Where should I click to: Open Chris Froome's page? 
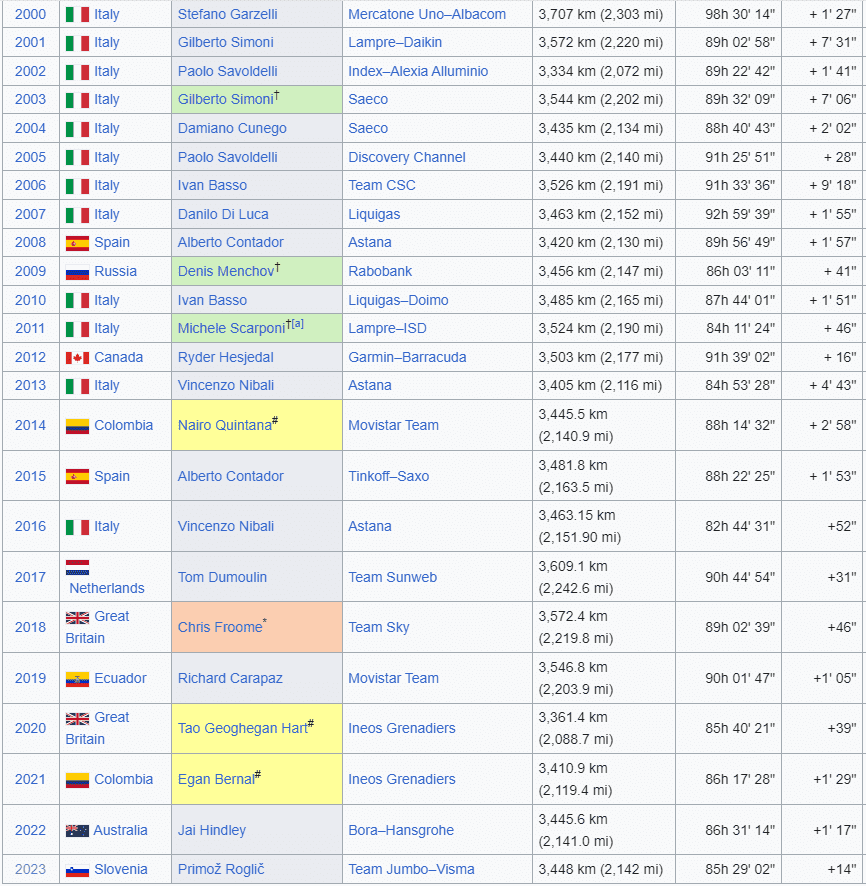[220, 627]
